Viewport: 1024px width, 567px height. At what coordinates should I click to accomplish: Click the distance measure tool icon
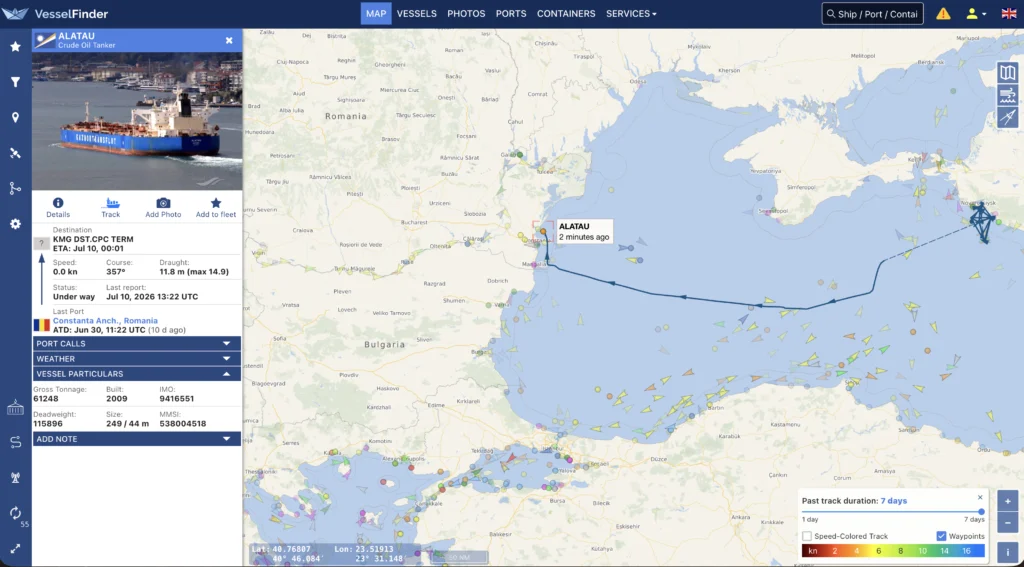[x=1008, y=118]
